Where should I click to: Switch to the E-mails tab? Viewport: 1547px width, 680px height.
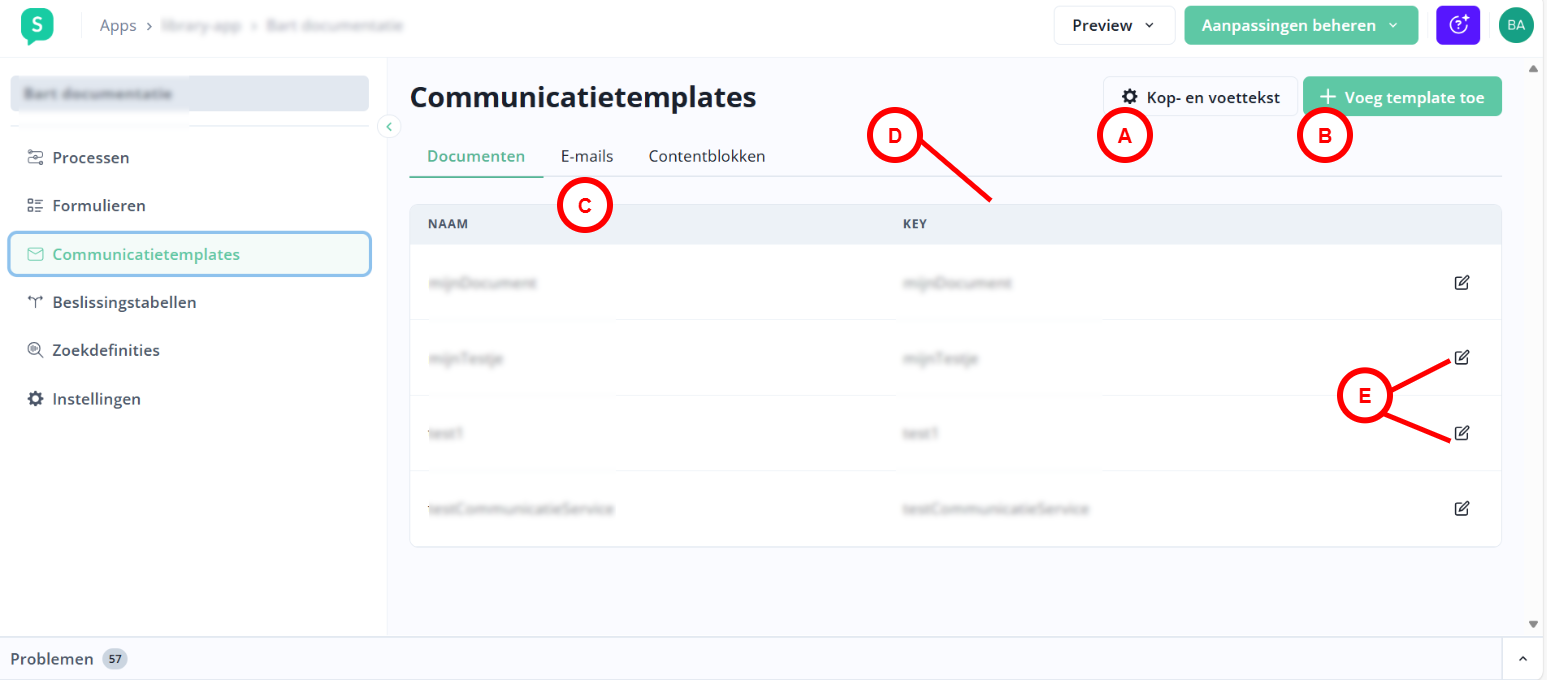(x=587, y=156)
